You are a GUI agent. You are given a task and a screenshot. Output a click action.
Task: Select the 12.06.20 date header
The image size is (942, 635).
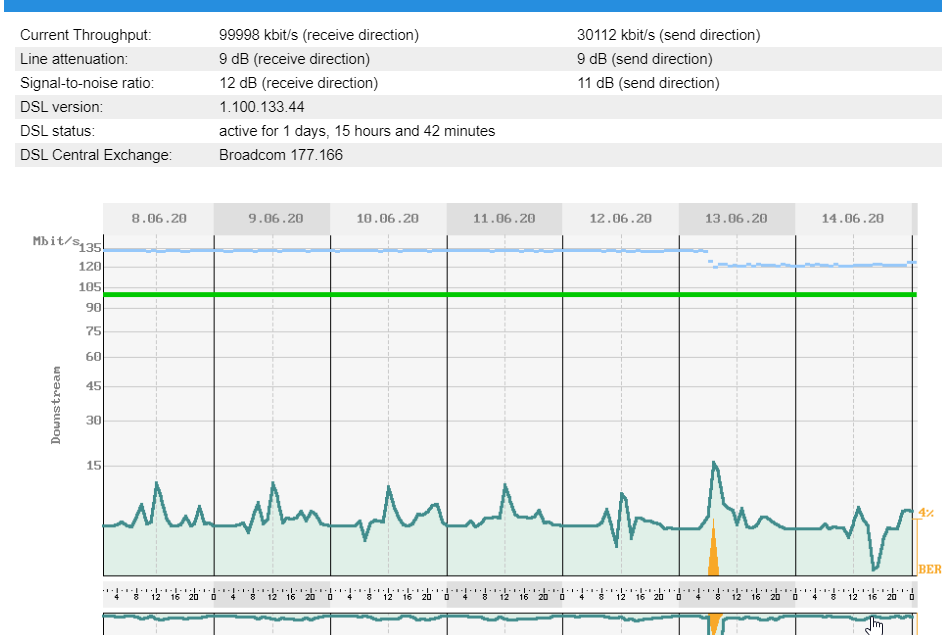point(620,218)
